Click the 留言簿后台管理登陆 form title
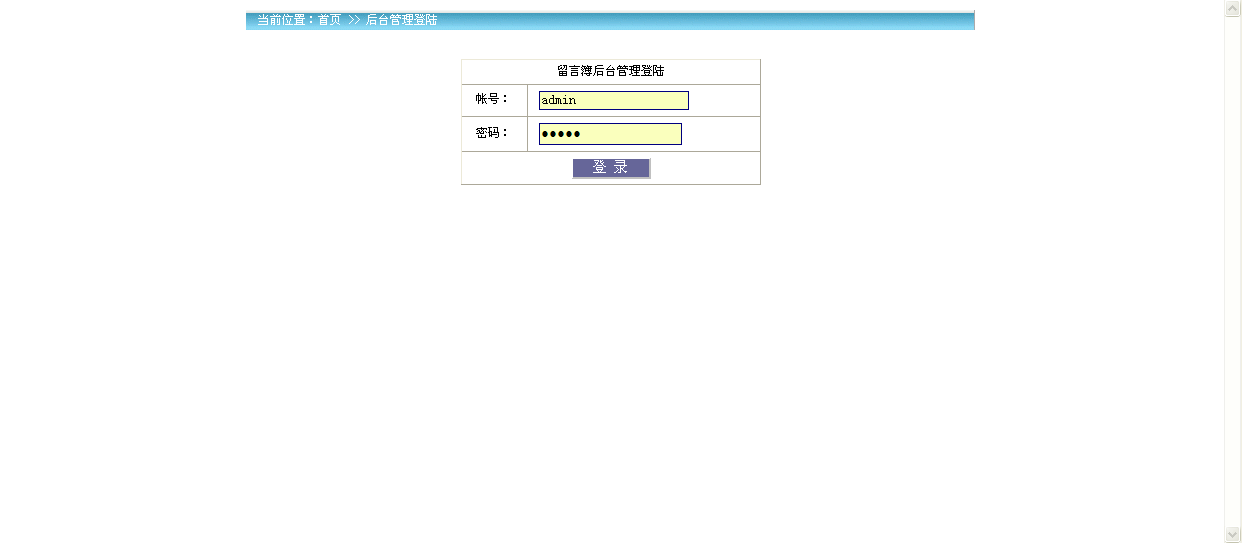Viewport: 1243px width, 543px height. pyautogui.click(x=611, y=71)
